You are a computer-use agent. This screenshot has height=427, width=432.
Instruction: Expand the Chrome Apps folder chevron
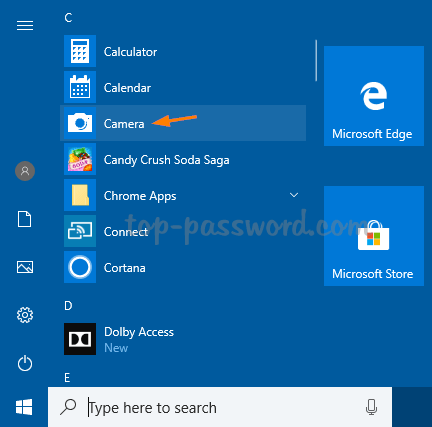click(x=294, y=195)
